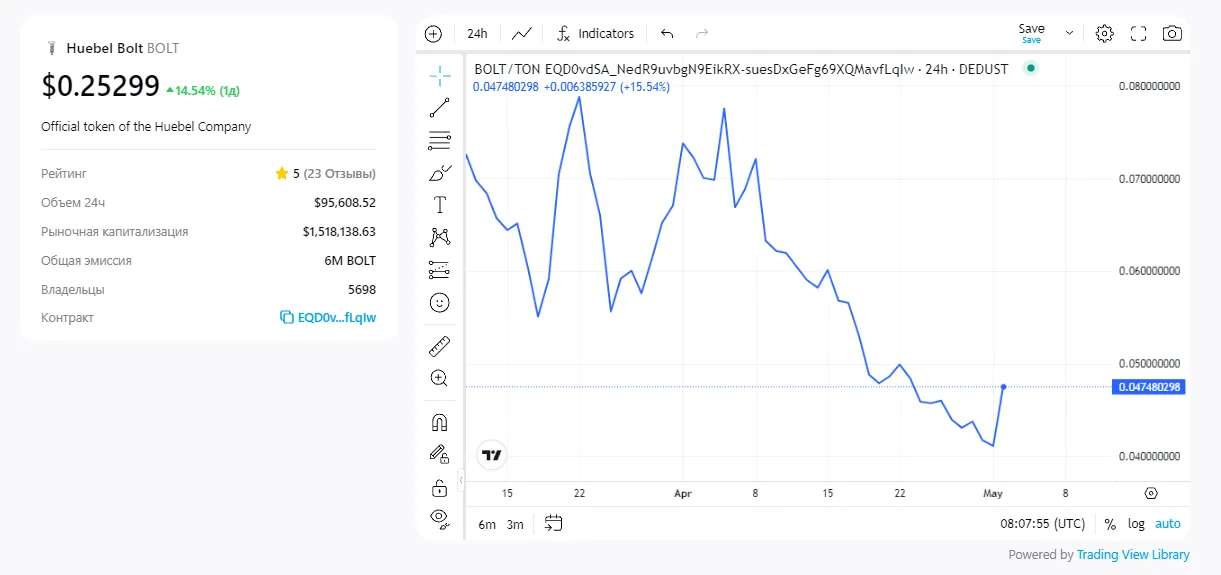Screen dimensions: 1221x575
Task: Save the chart layout
Action: [x=1031, y=33]
